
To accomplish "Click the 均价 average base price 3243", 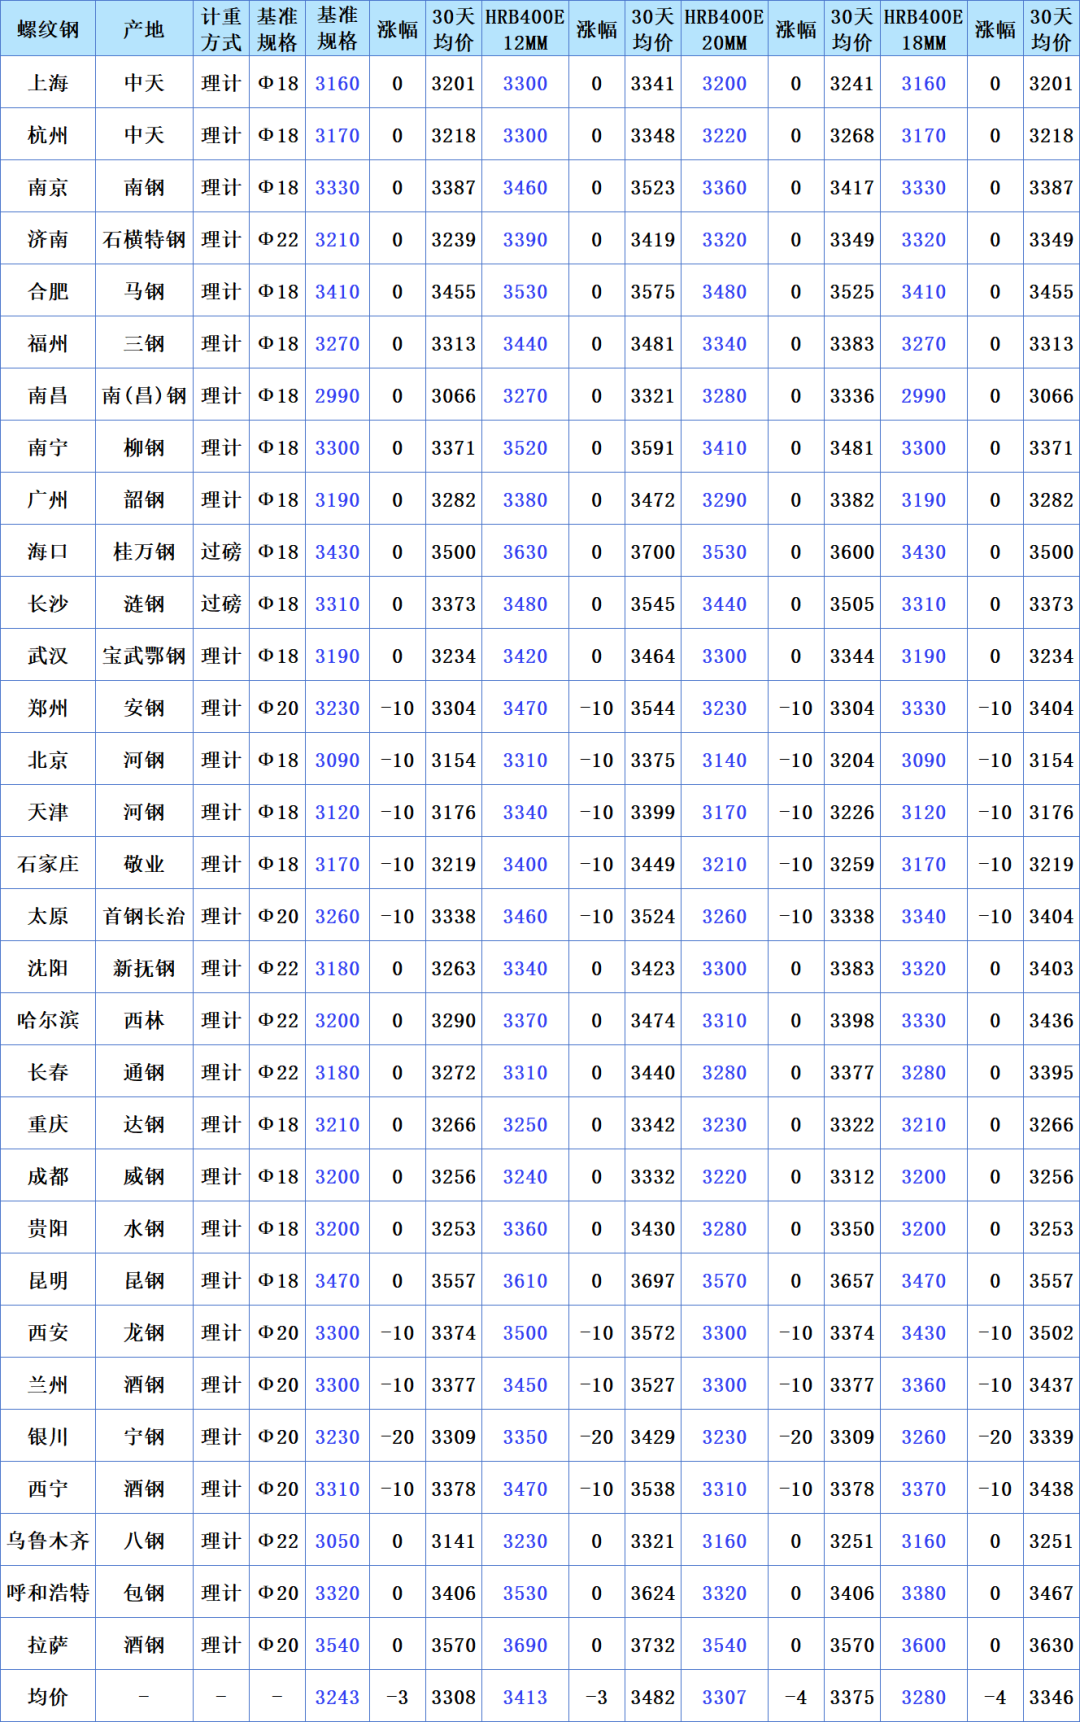I will [x=337, y=1697].
